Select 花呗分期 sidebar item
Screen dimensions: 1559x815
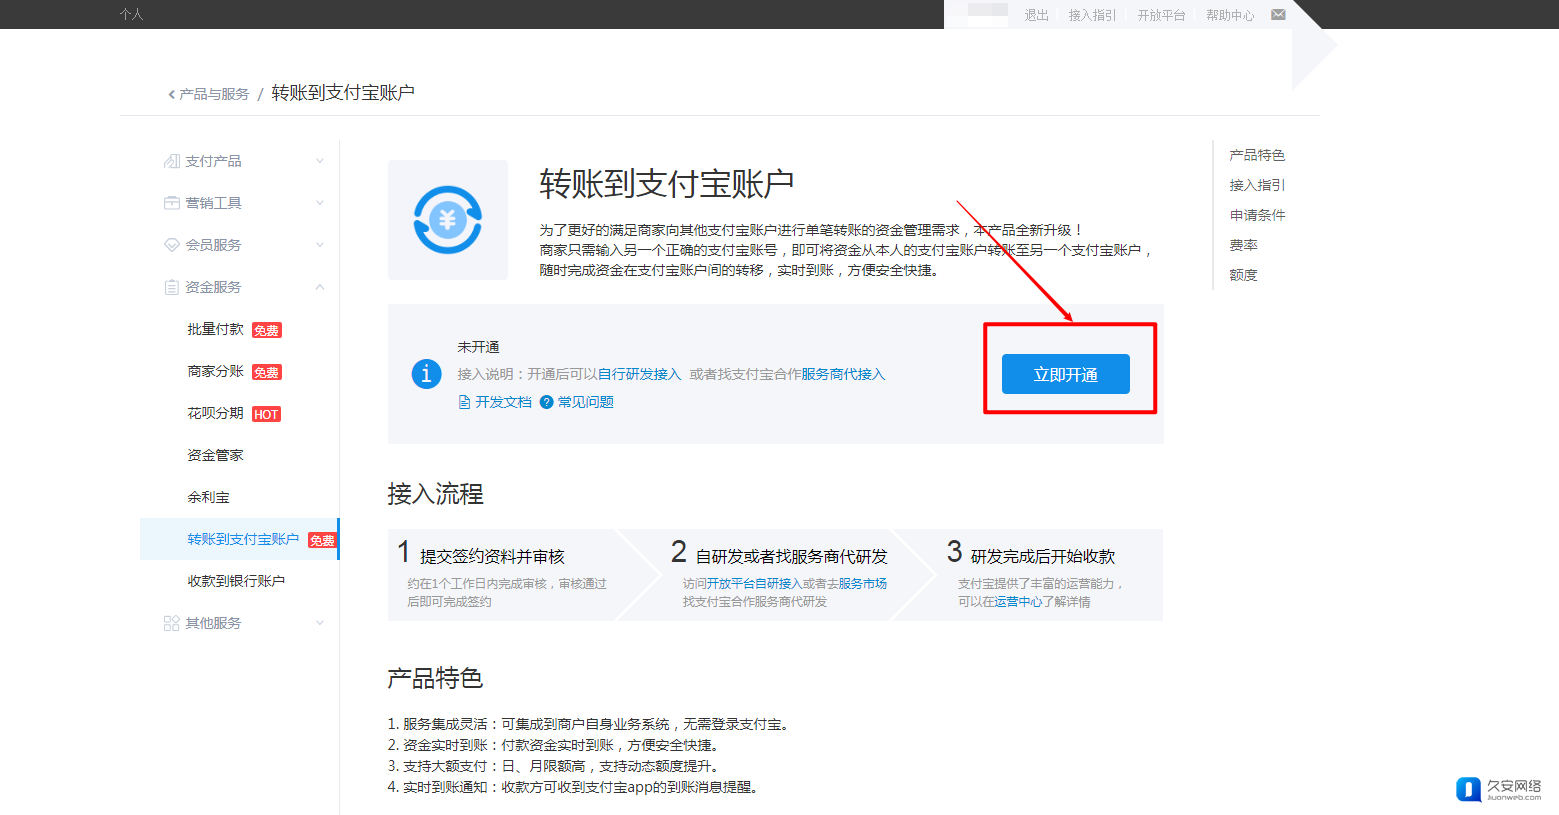[x=215, y=413]
